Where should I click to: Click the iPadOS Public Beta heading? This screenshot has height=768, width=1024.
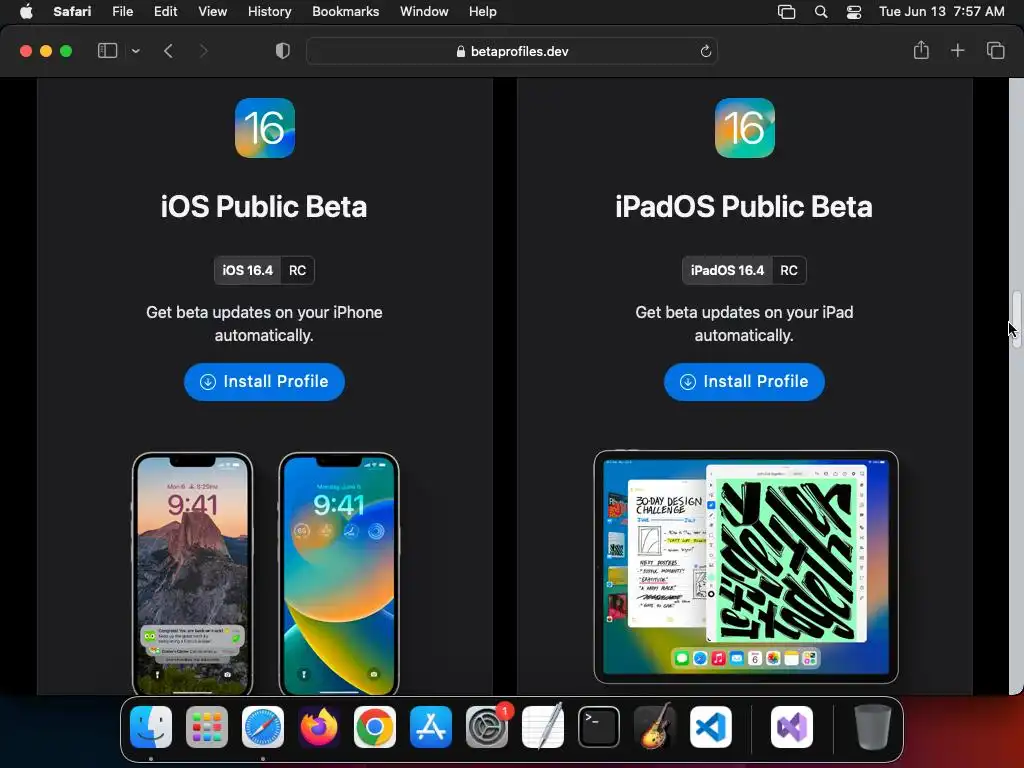(x=744, y=206)
